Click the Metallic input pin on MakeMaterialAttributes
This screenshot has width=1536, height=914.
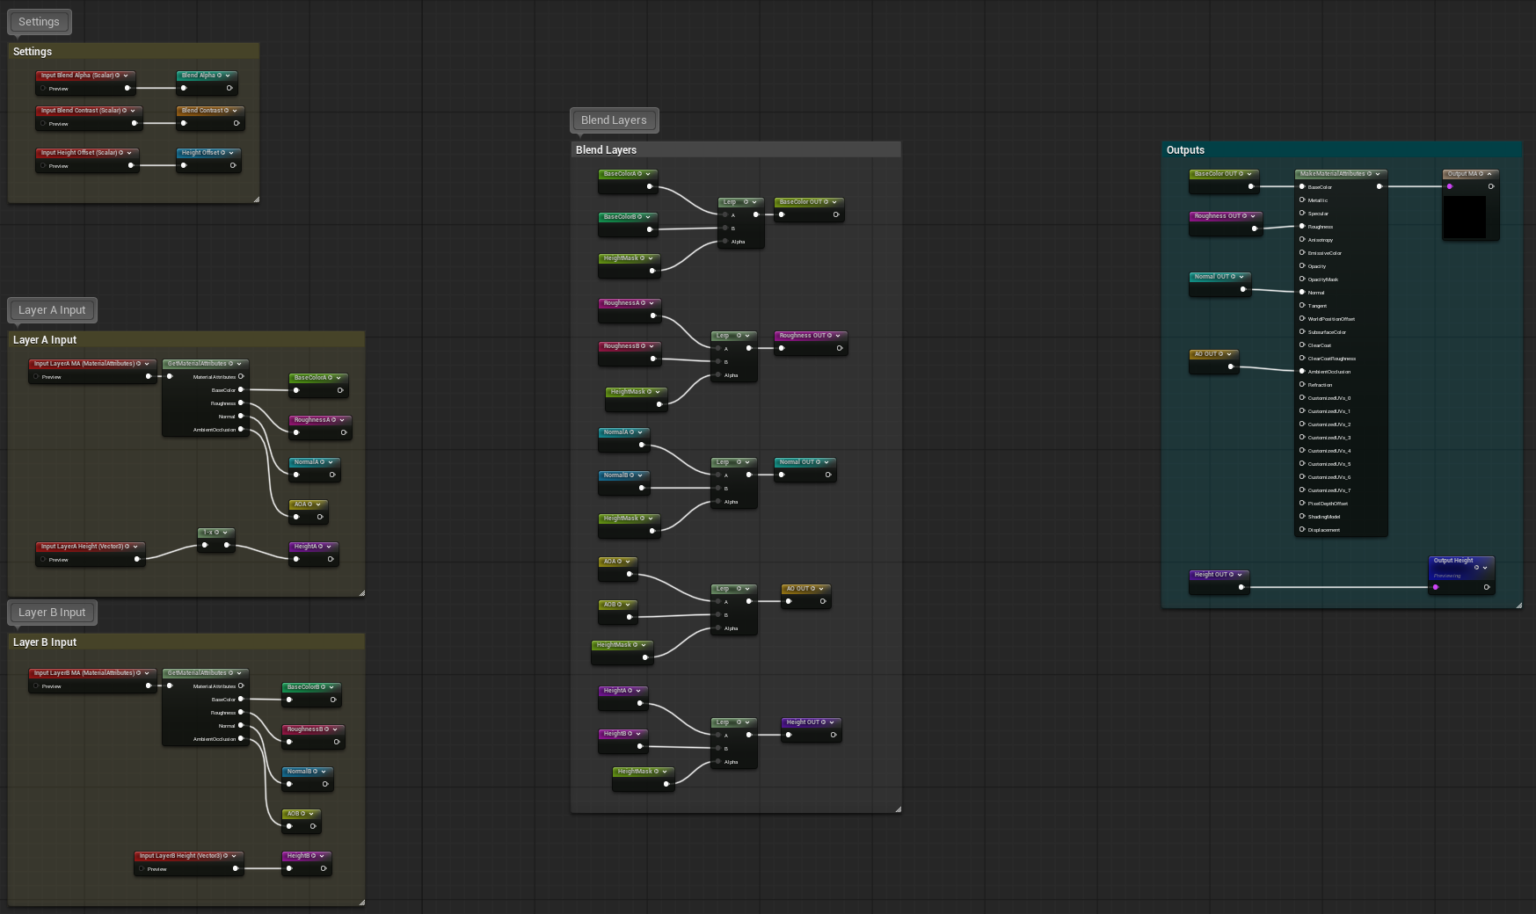click(x=1302, y=200)
